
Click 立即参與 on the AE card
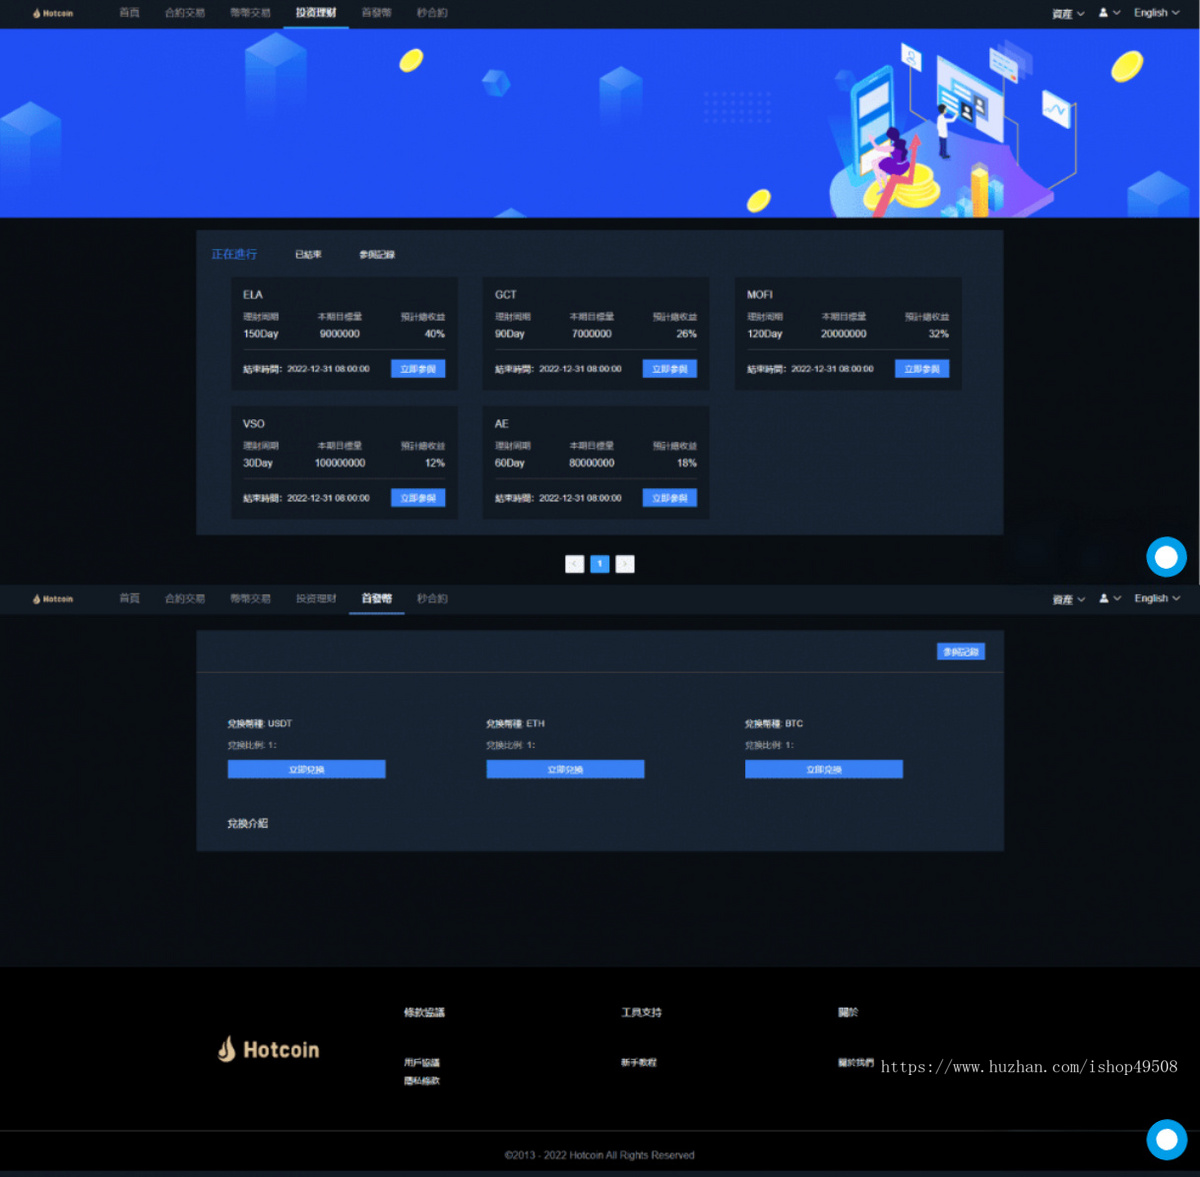click(670, 498)
